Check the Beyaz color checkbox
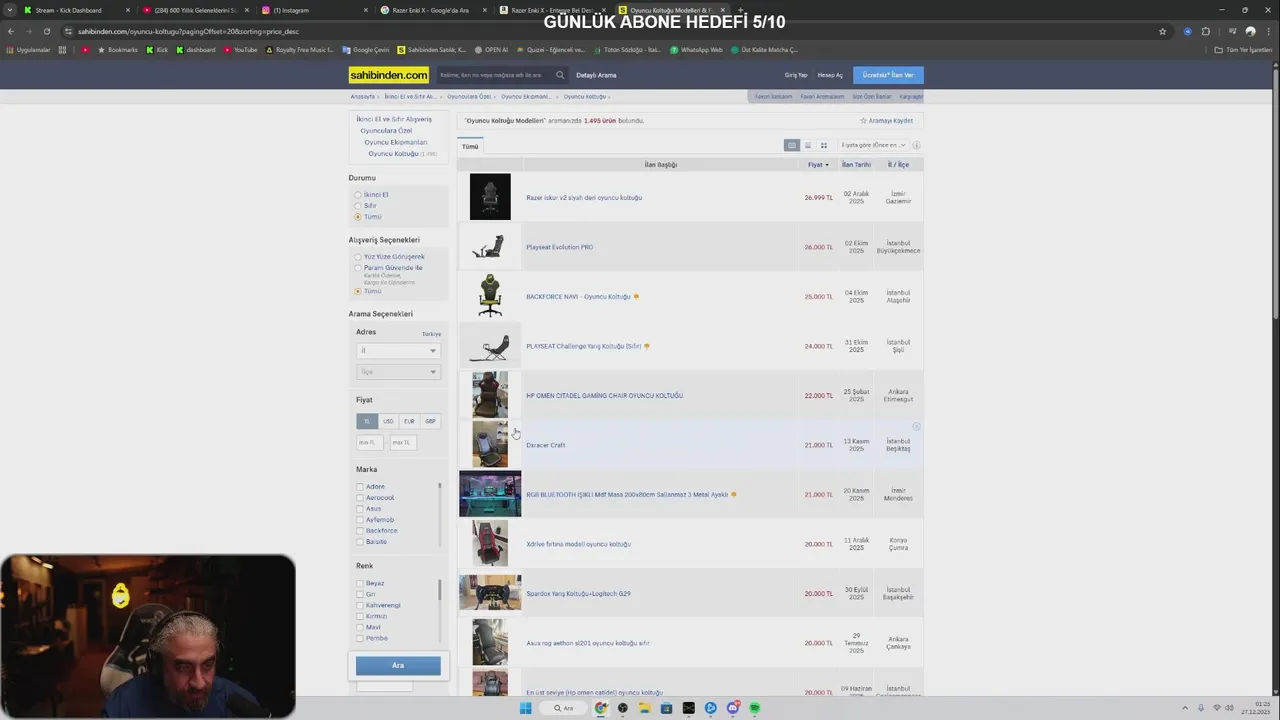 coord(360,583)
